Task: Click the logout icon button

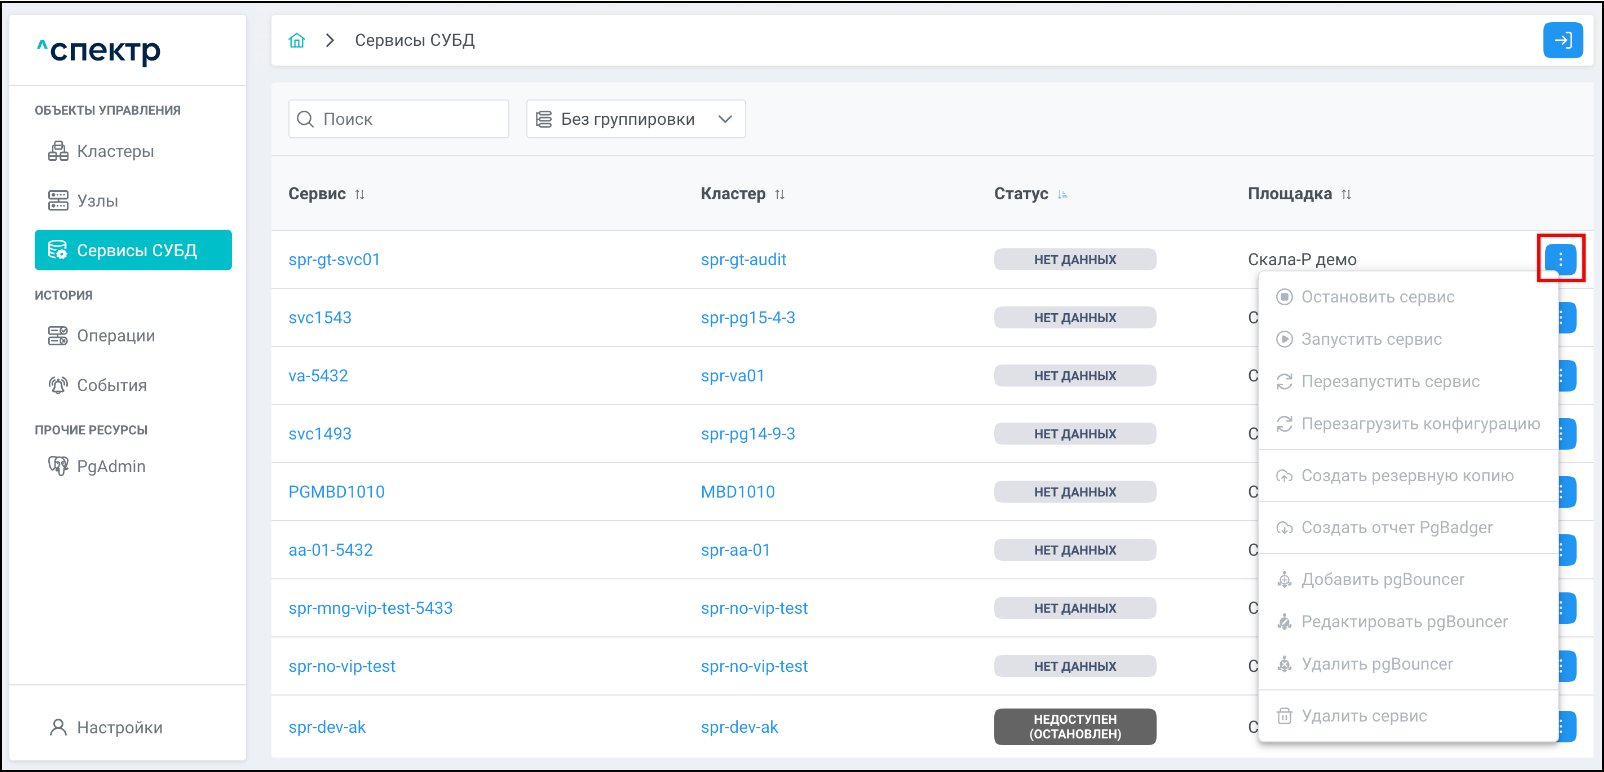Action: point(1562,41)
